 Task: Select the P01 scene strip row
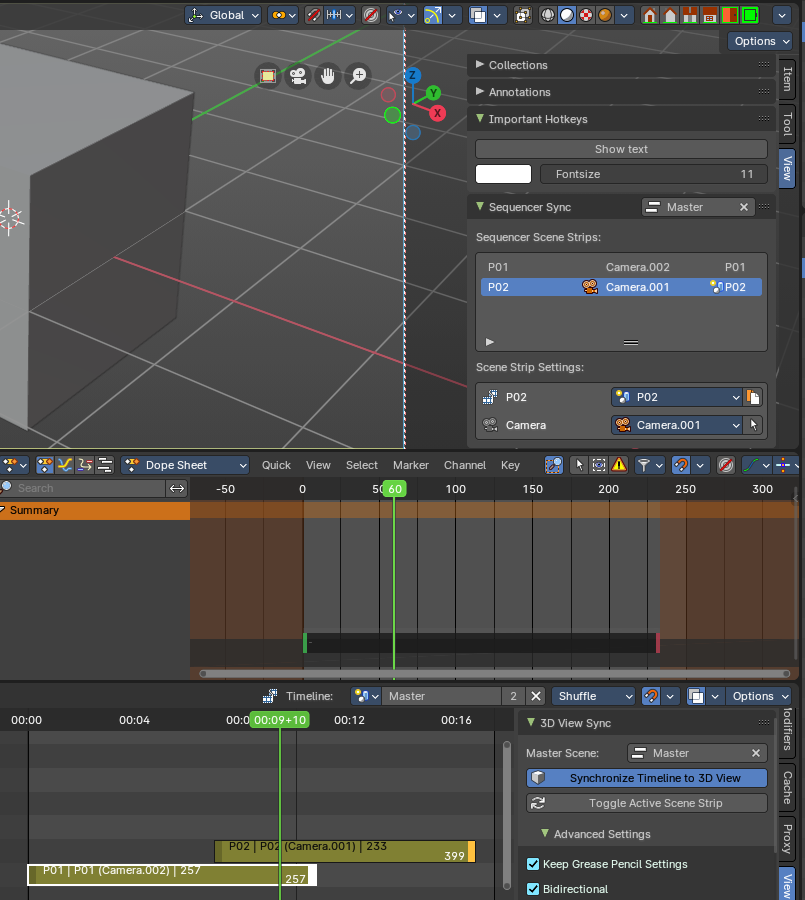coord(621,267)
